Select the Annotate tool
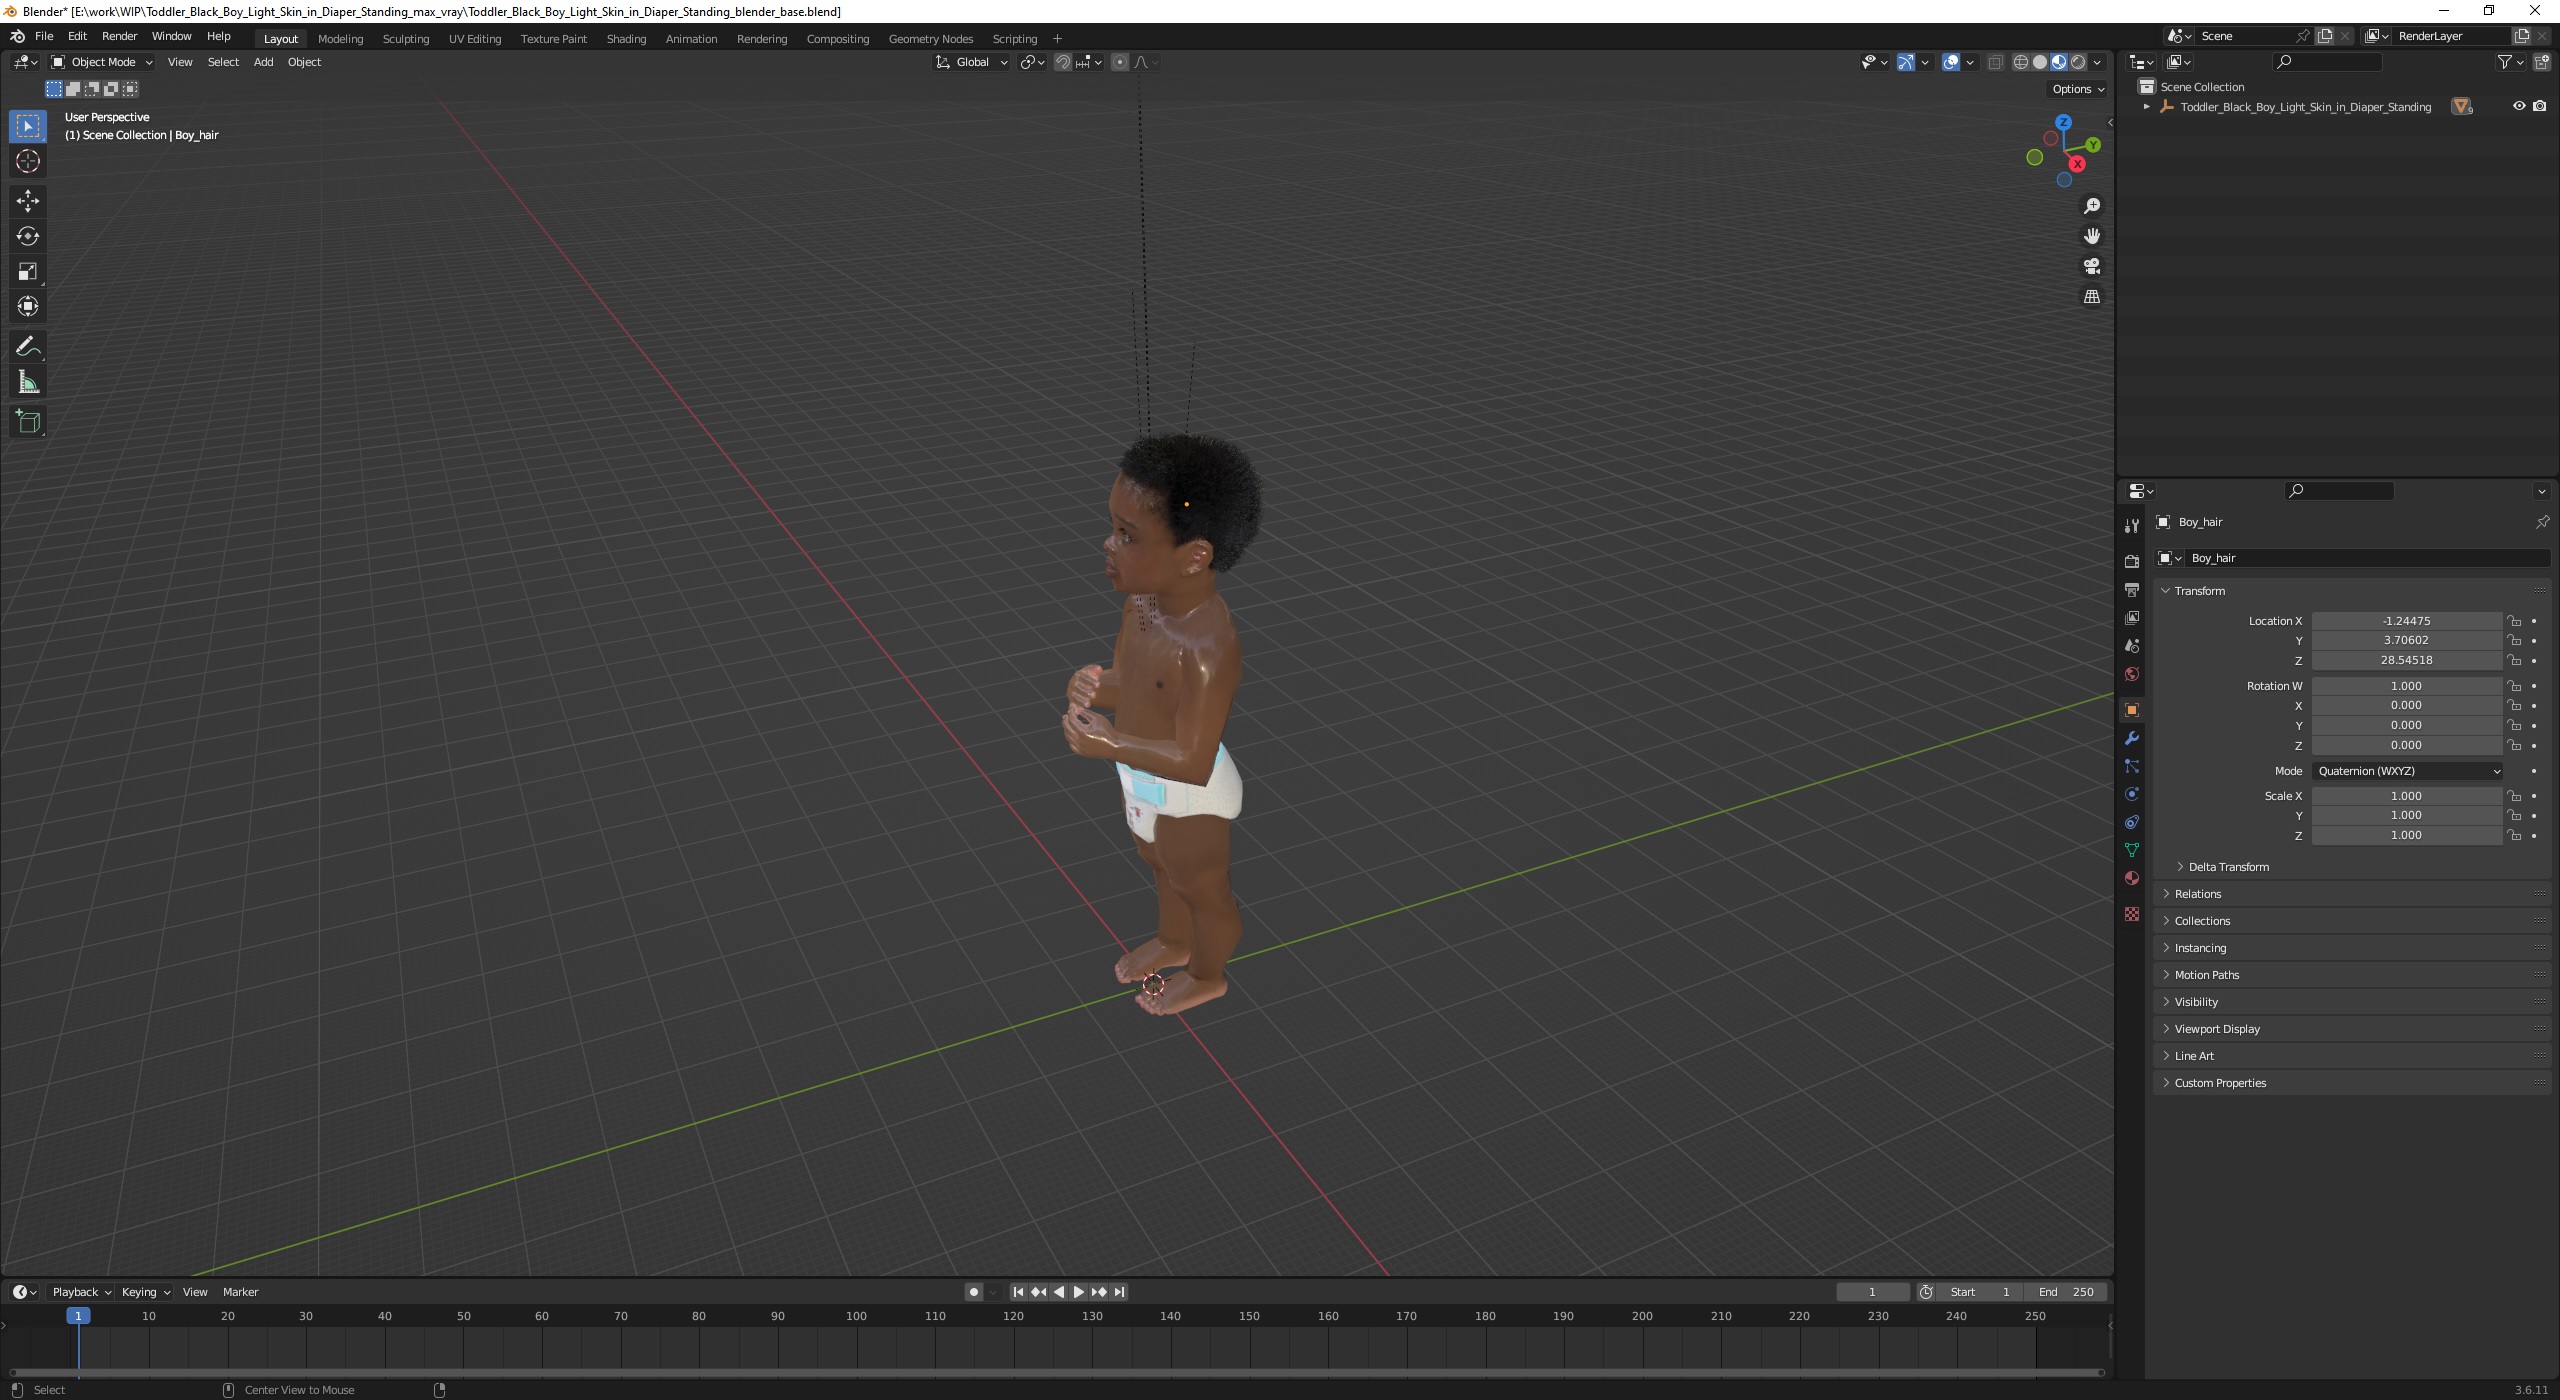This screenshot has width=2560, height=1400. pos(28,347)
